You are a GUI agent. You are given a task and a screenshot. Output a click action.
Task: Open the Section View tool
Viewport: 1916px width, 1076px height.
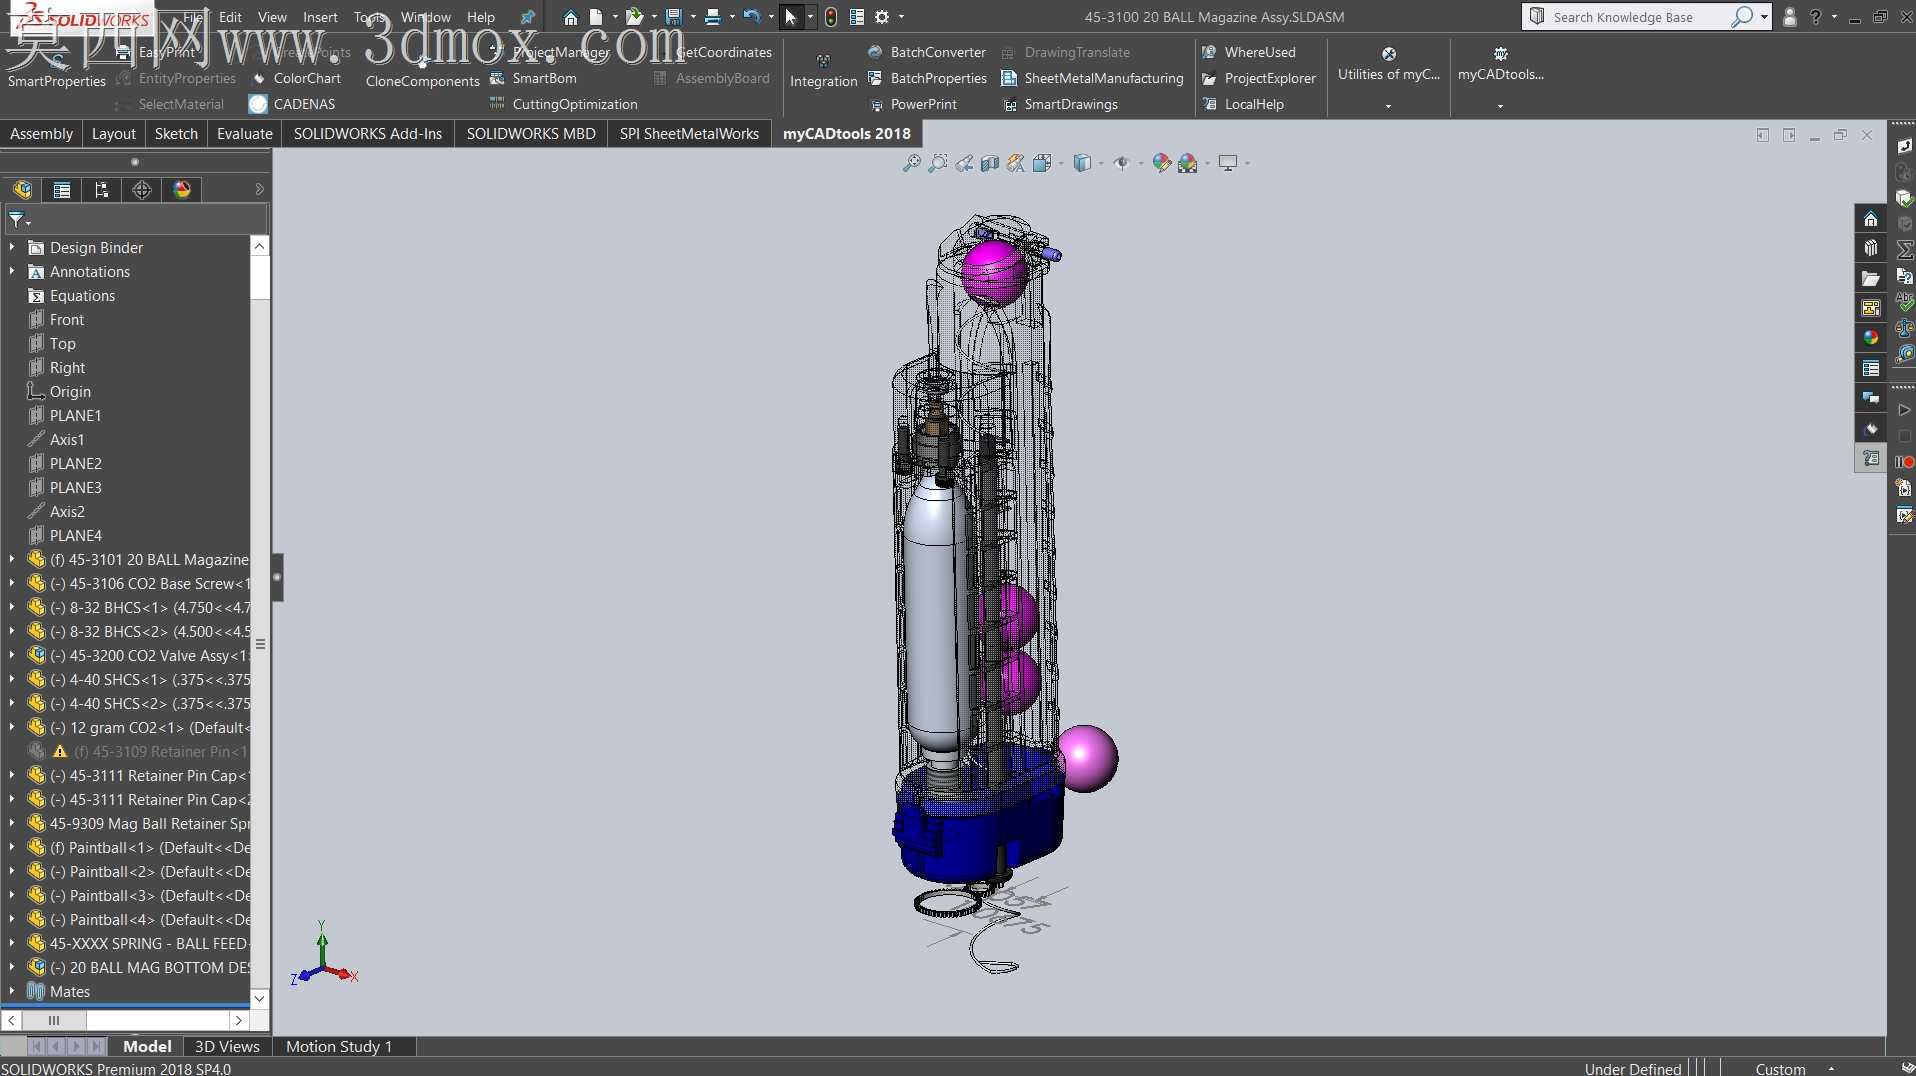click(990, 163)
